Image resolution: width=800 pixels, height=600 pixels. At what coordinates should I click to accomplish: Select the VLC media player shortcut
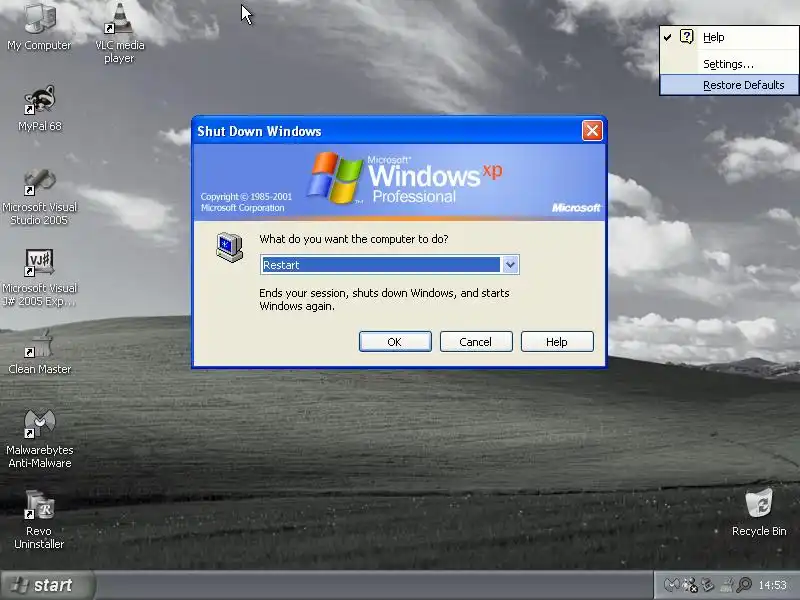click(119, 33)
